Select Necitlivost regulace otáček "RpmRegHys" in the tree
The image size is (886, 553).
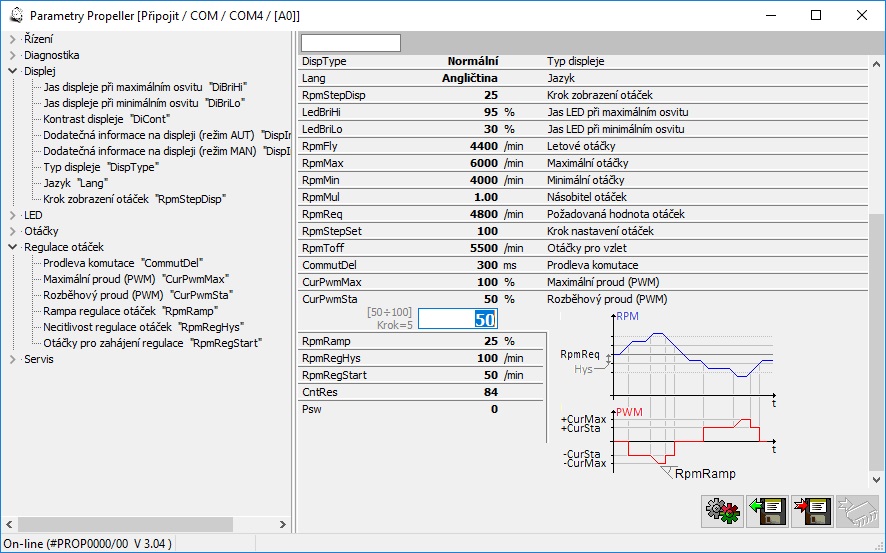click(x=144, y=327)
